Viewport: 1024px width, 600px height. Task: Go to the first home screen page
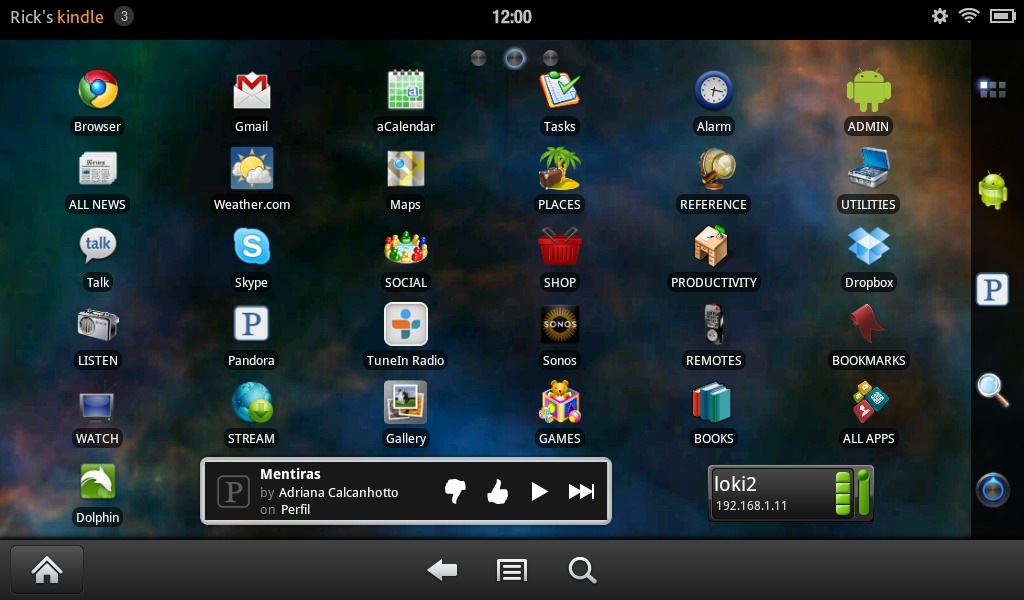(479, 58)
